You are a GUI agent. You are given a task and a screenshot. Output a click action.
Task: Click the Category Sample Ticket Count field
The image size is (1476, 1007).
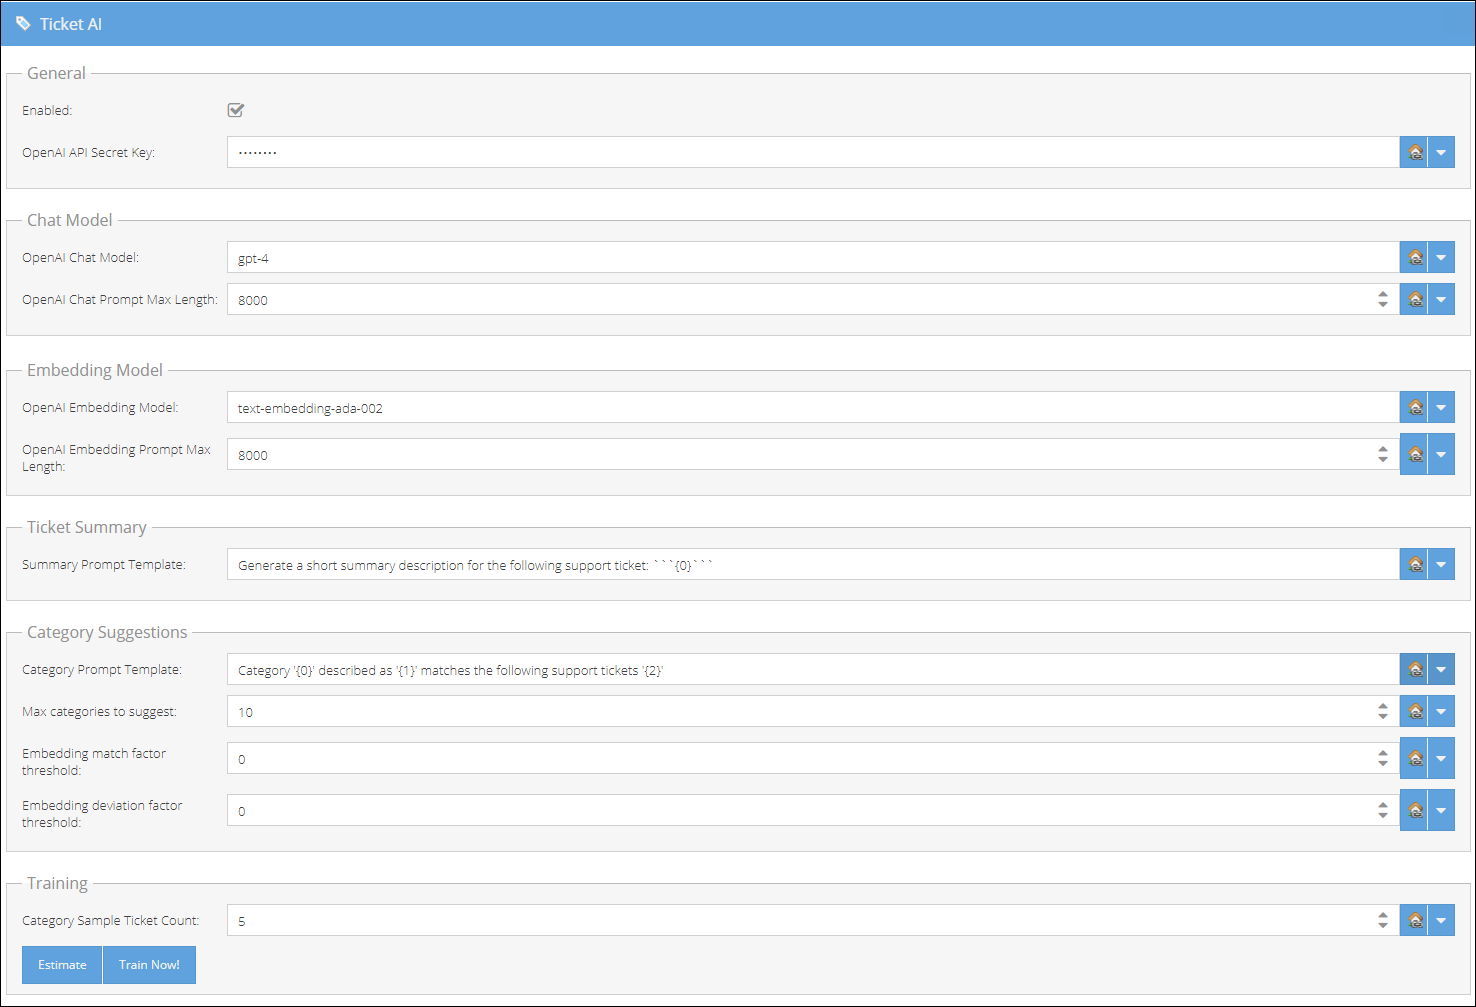813,920
